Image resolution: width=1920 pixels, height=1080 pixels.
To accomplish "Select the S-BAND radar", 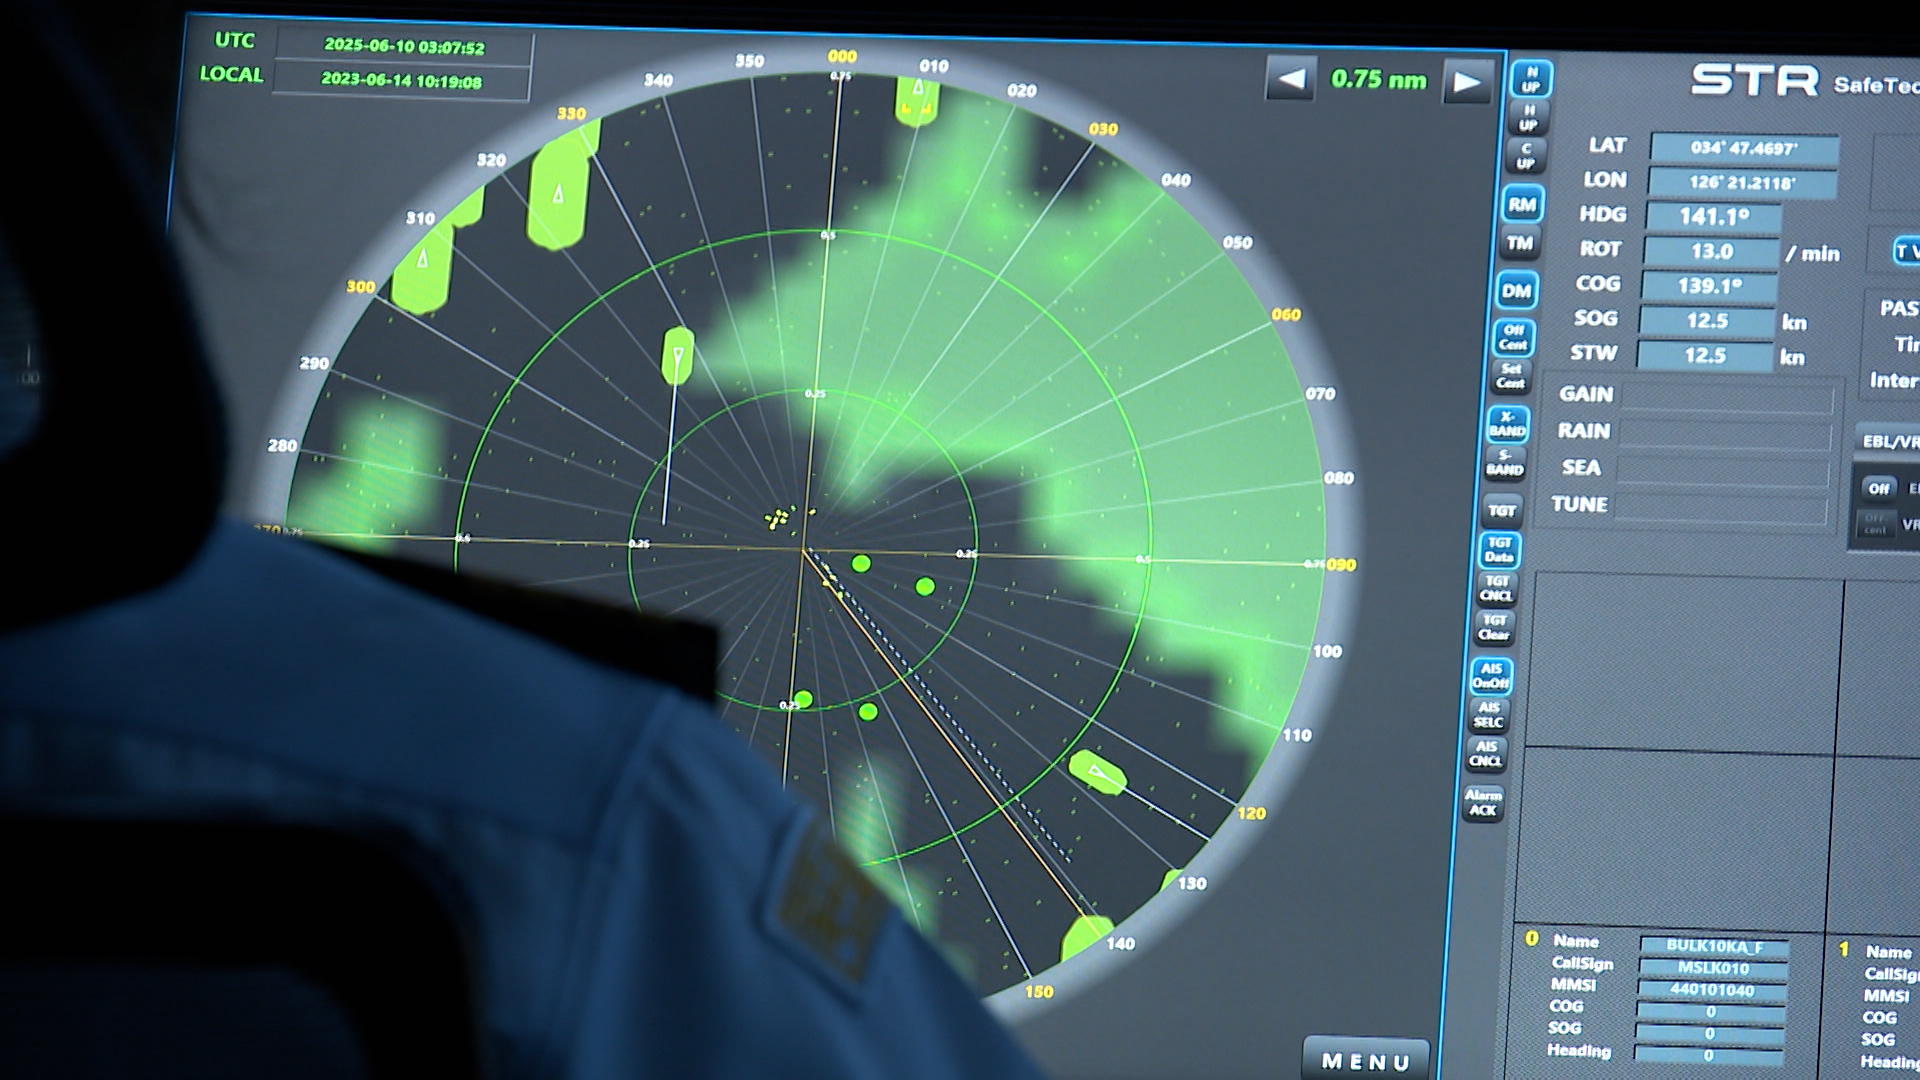I will point(1504,462).
